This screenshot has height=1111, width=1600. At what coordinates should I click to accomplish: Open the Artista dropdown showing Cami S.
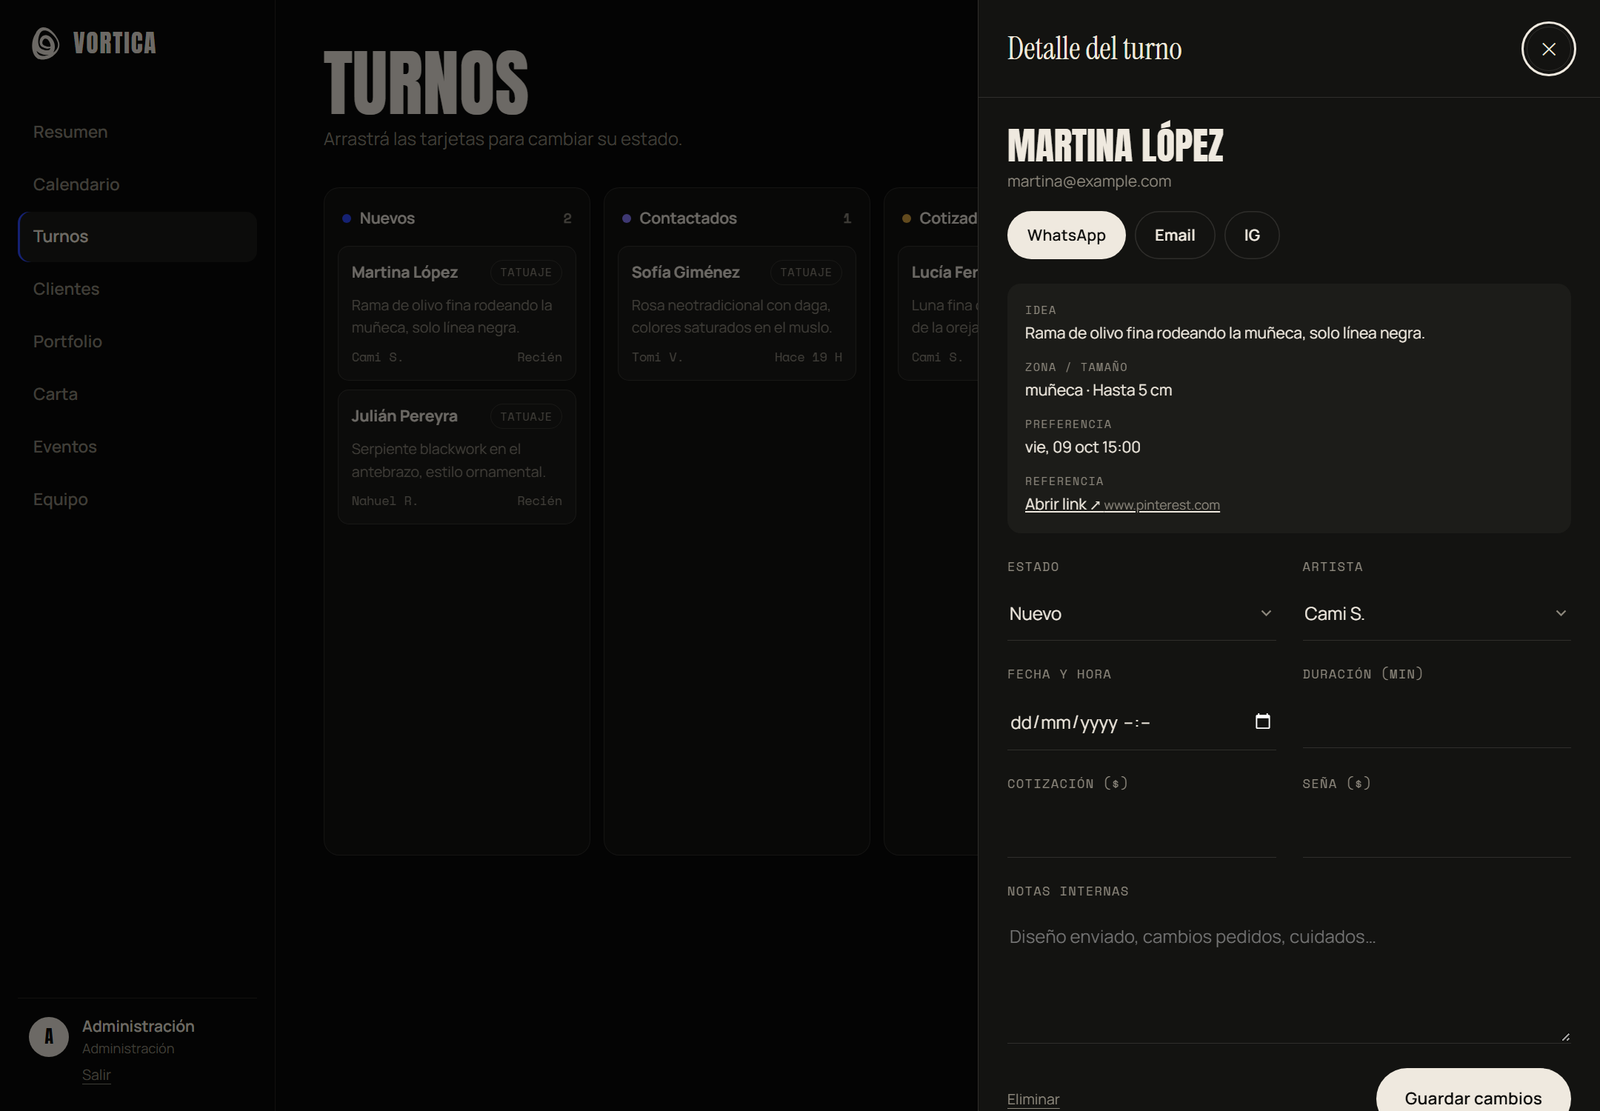(x=1436, y=614)
